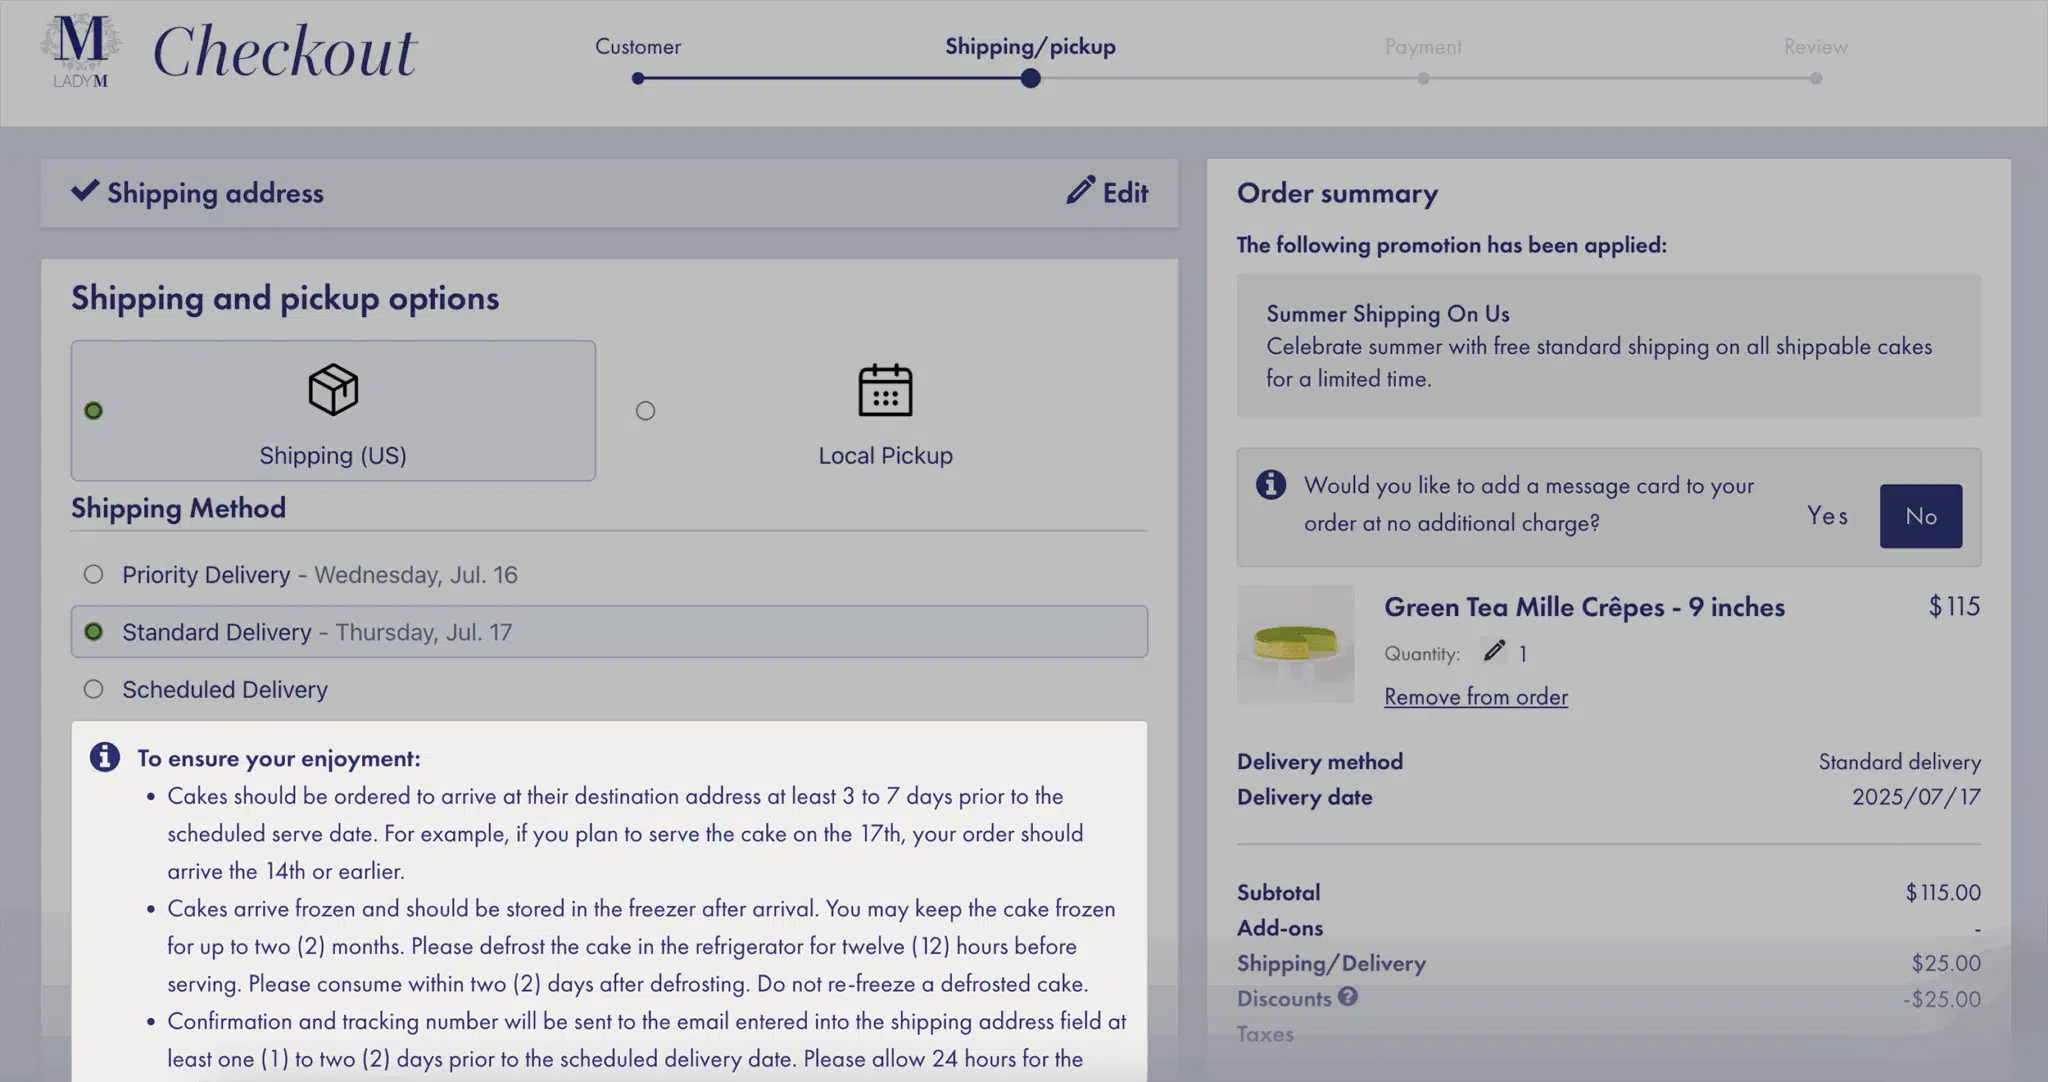This screenshot has height=1082, width=2048.
Task: Click the subtotal amount '$115.00'
Action: pos(1943,892)
